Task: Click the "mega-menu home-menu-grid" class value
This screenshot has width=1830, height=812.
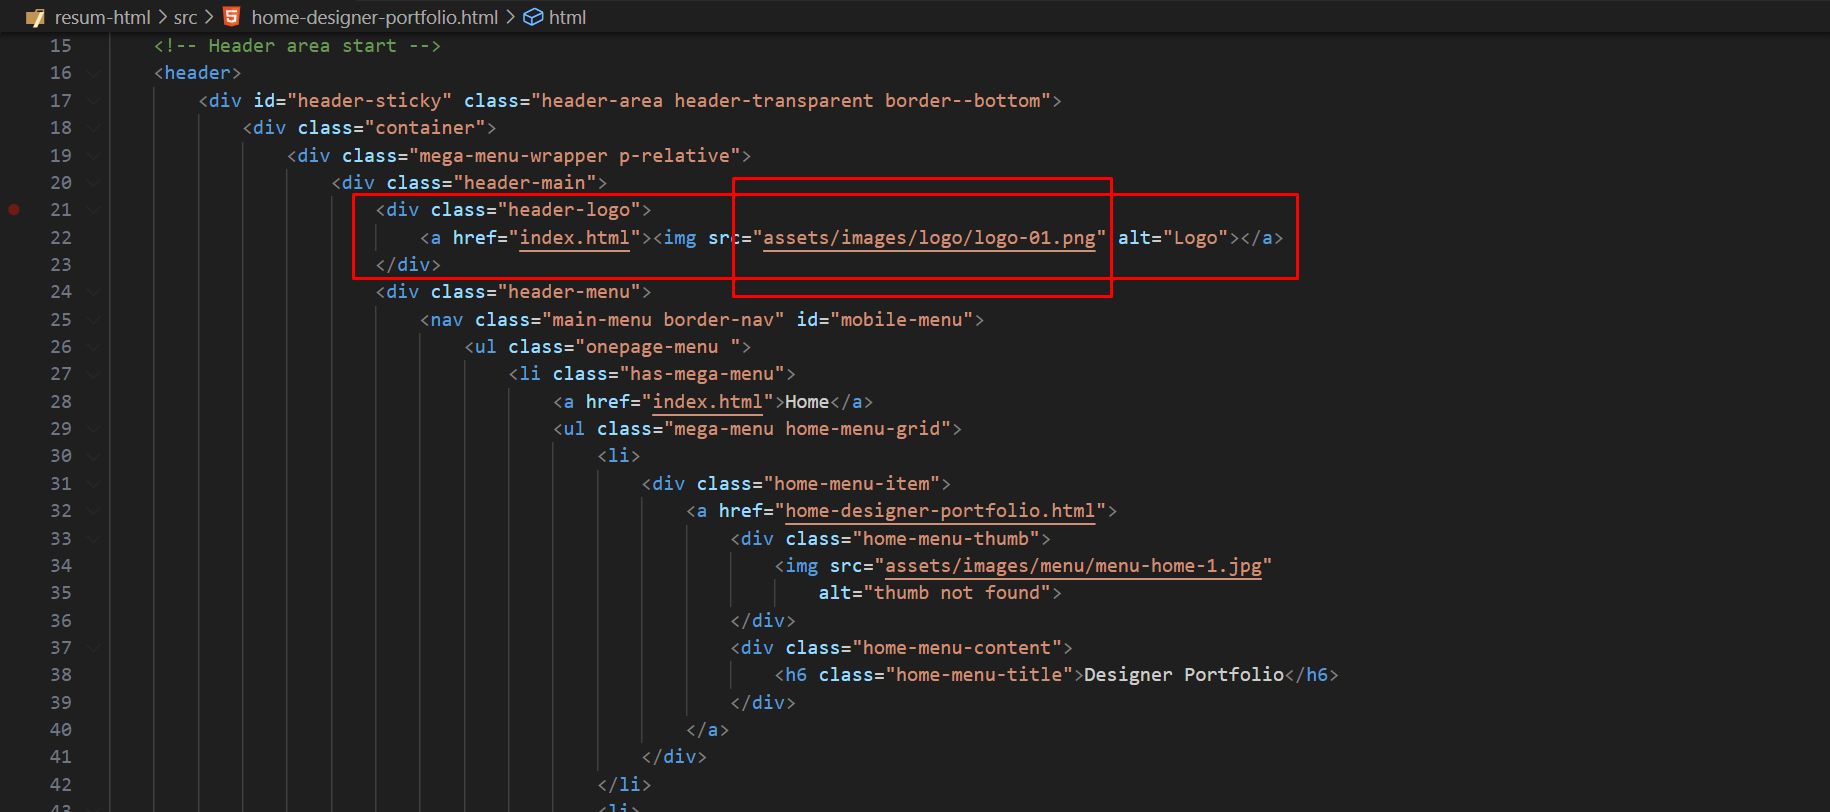Action: click(807, 429)
